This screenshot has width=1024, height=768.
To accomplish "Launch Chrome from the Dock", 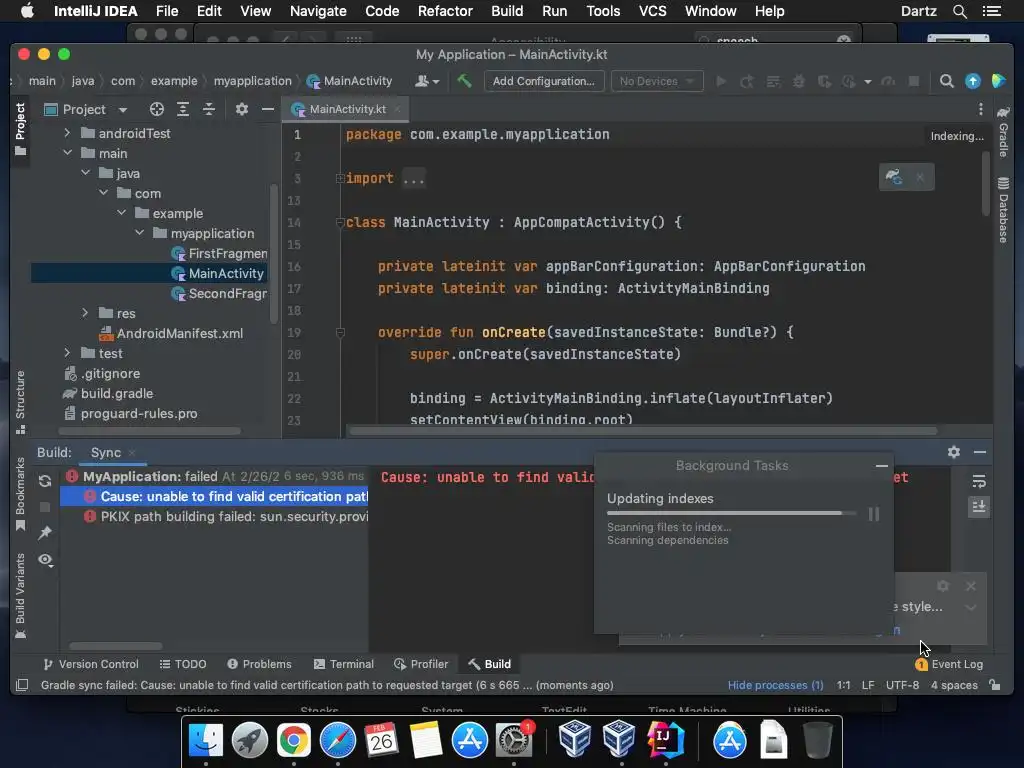I will tap(294, 740).
